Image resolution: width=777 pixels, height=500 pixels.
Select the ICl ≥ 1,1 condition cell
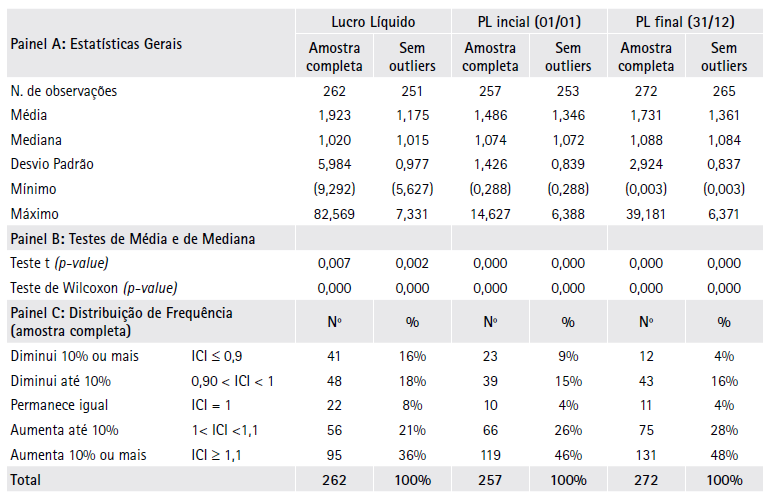[219, 454]
